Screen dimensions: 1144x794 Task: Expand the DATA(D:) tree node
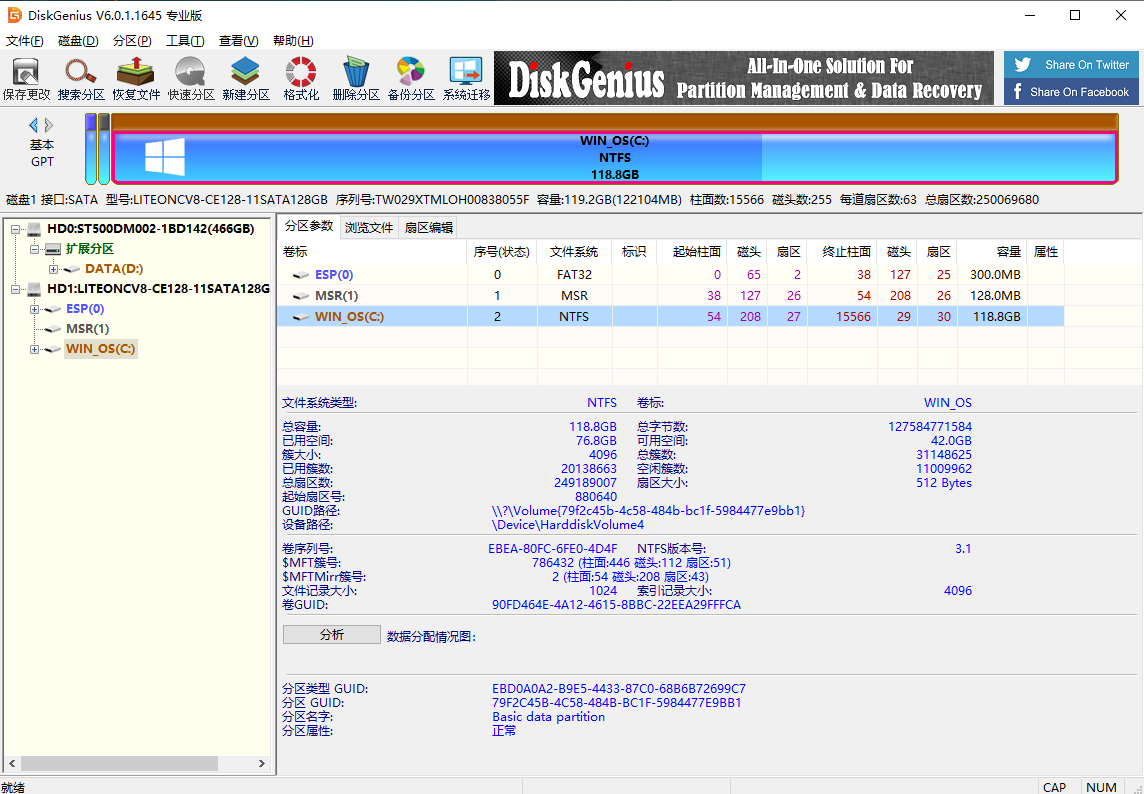pos(53,269)
